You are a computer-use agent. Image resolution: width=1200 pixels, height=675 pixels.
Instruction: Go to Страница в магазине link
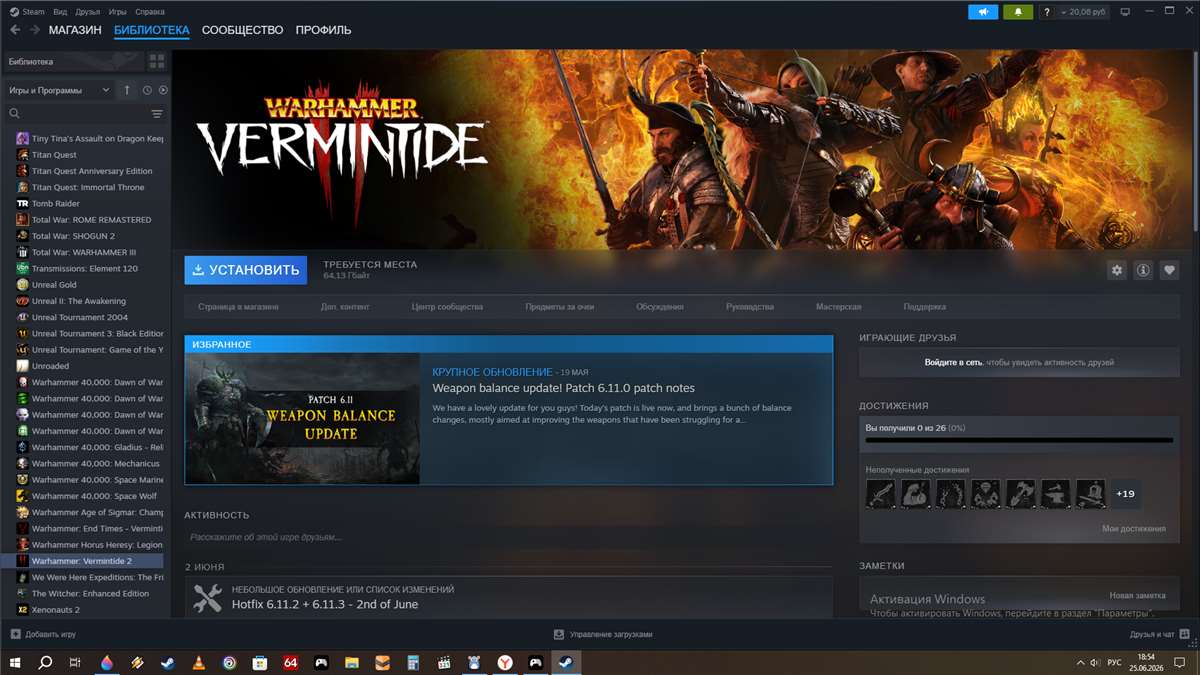(x=238, y=307)
